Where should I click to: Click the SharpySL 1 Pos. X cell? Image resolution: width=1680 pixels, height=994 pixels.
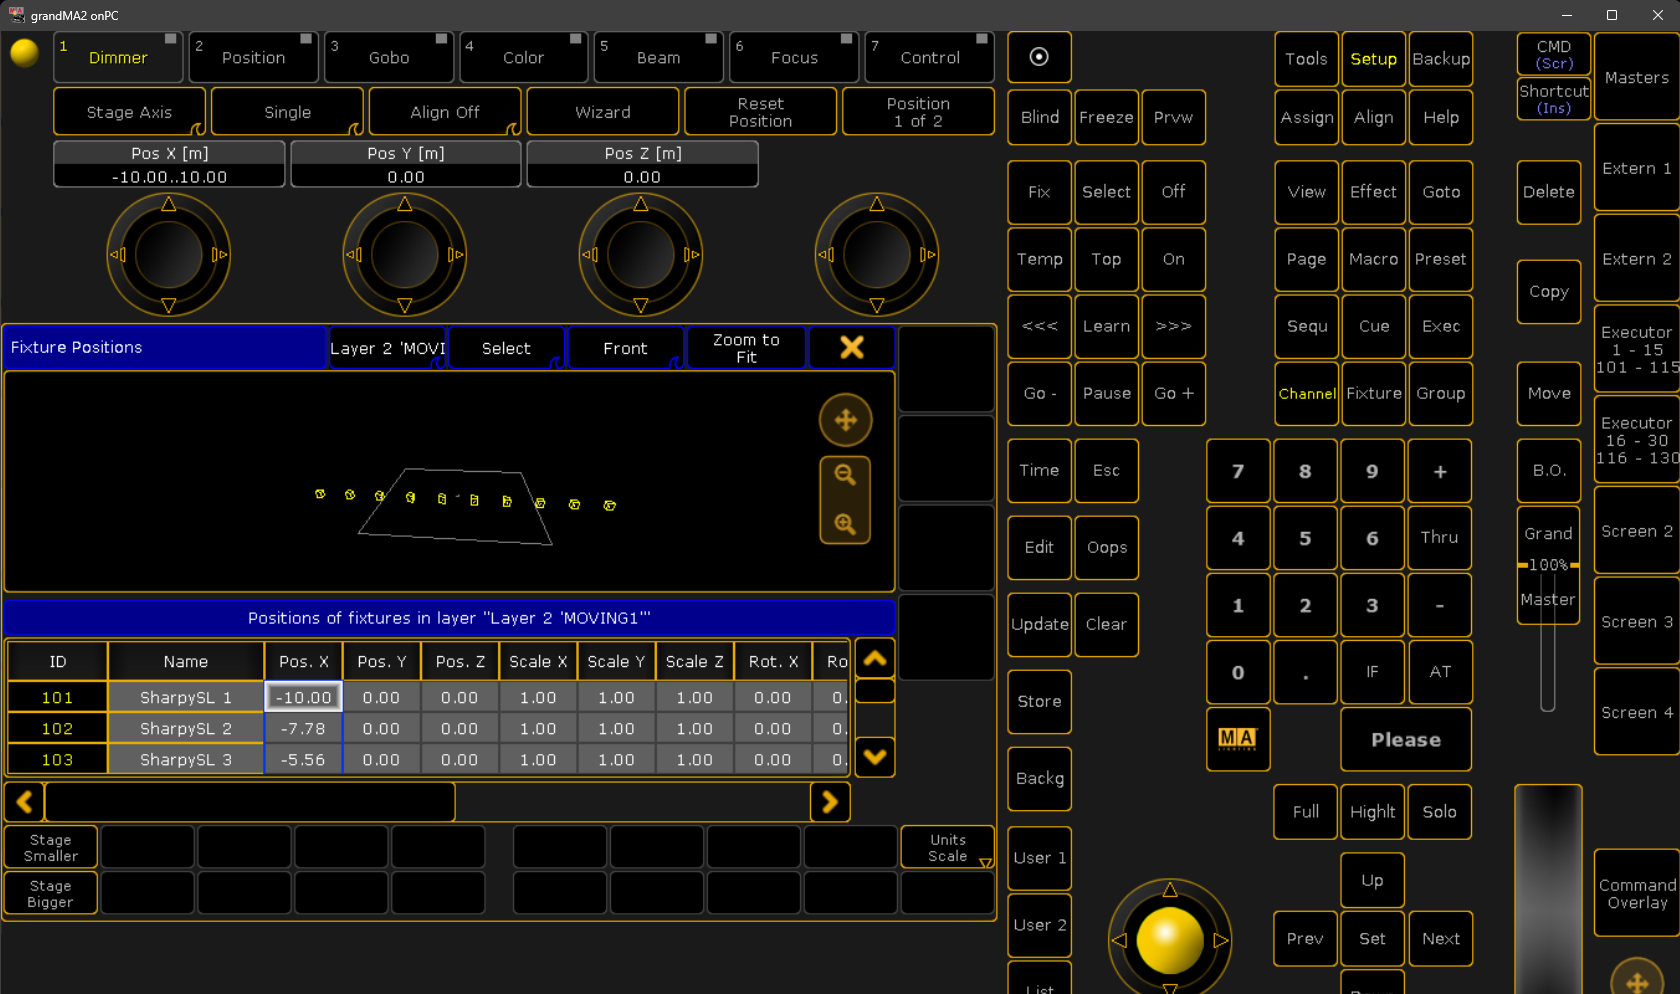coord(304,697)
